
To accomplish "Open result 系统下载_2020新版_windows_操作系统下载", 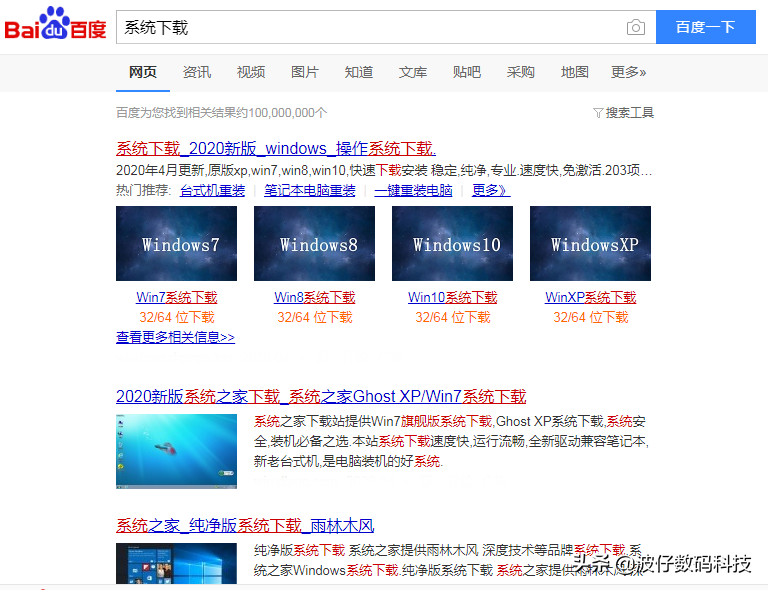I will pyautogui.click(x=276, y=148).
